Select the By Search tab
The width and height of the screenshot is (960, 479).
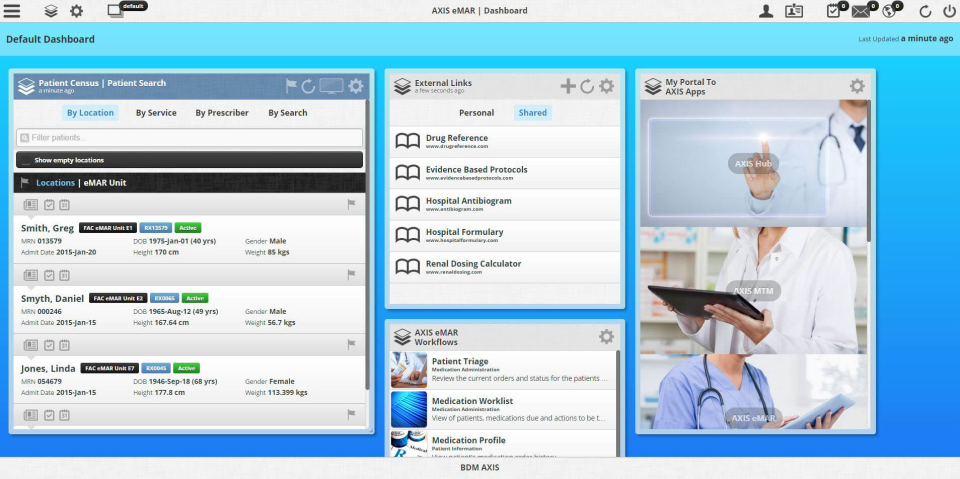click(288, 113)
